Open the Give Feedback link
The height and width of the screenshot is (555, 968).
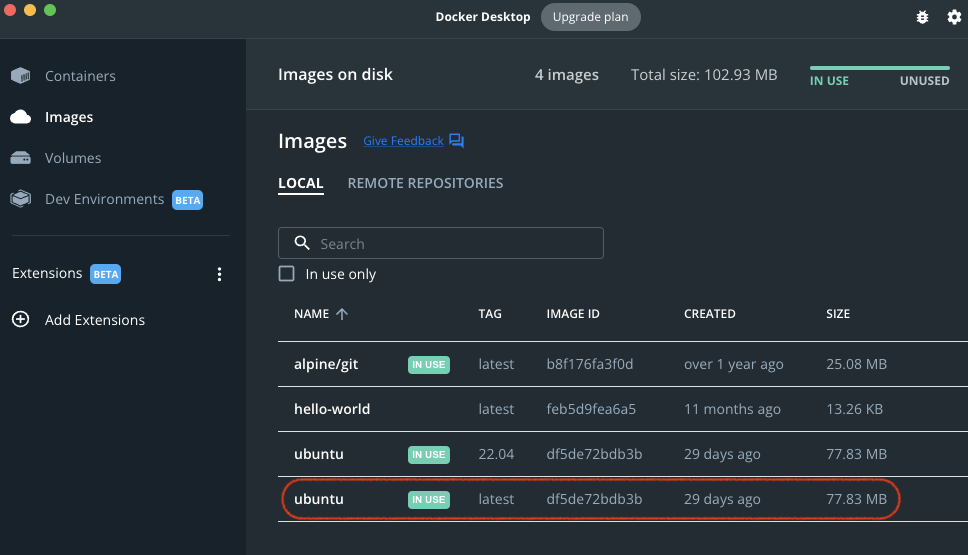point(403,141)
